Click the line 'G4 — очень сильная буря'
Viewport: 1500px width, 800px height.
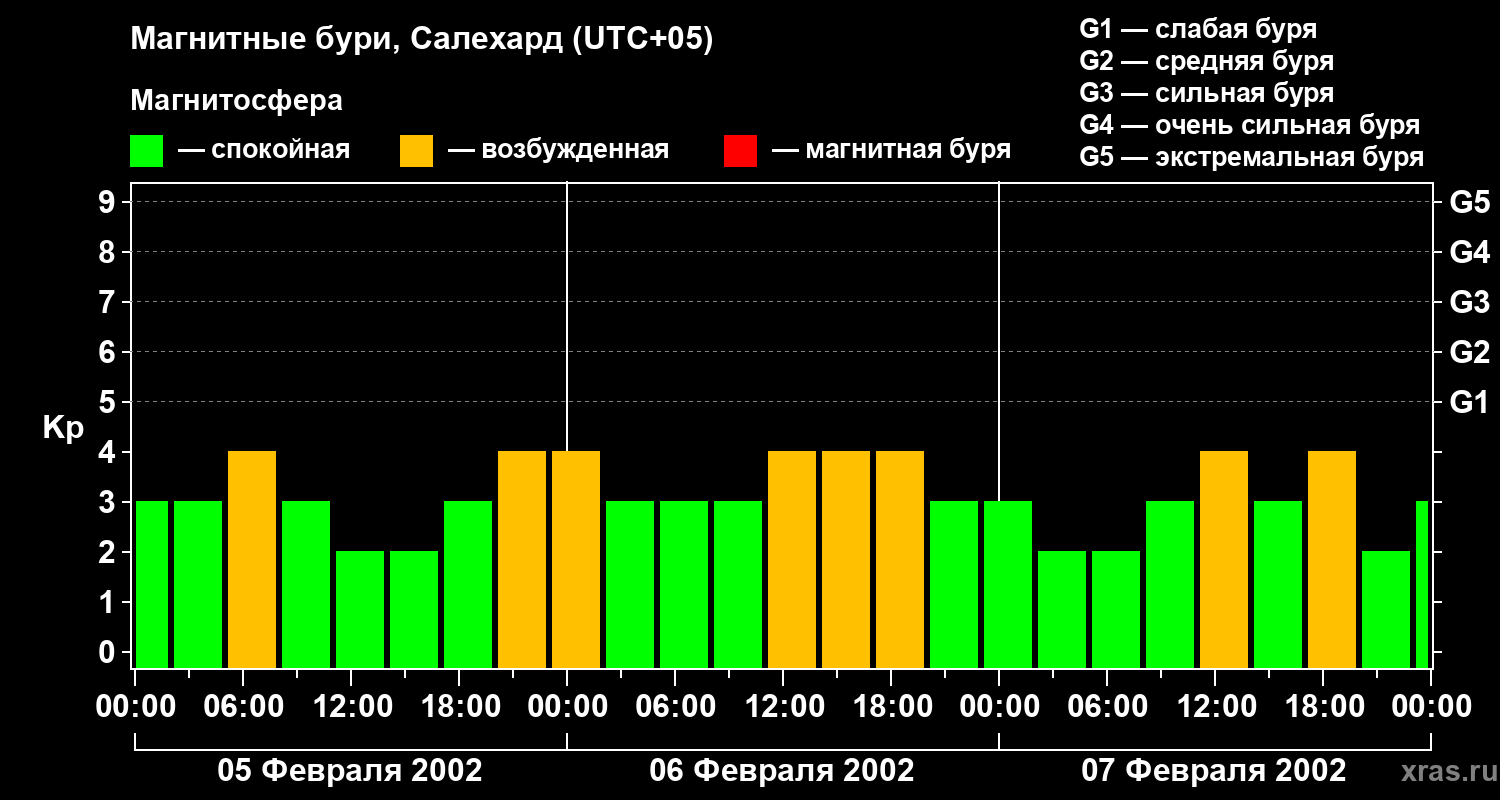1250,125
